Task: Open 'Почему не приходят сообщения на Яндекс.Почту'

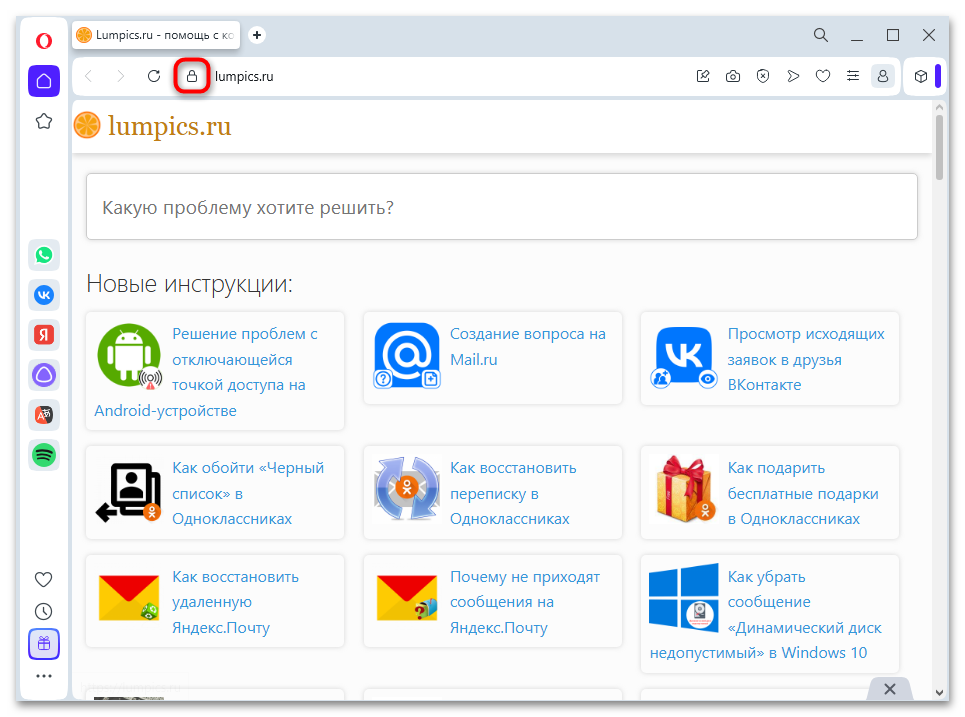Action: (524, 602)
